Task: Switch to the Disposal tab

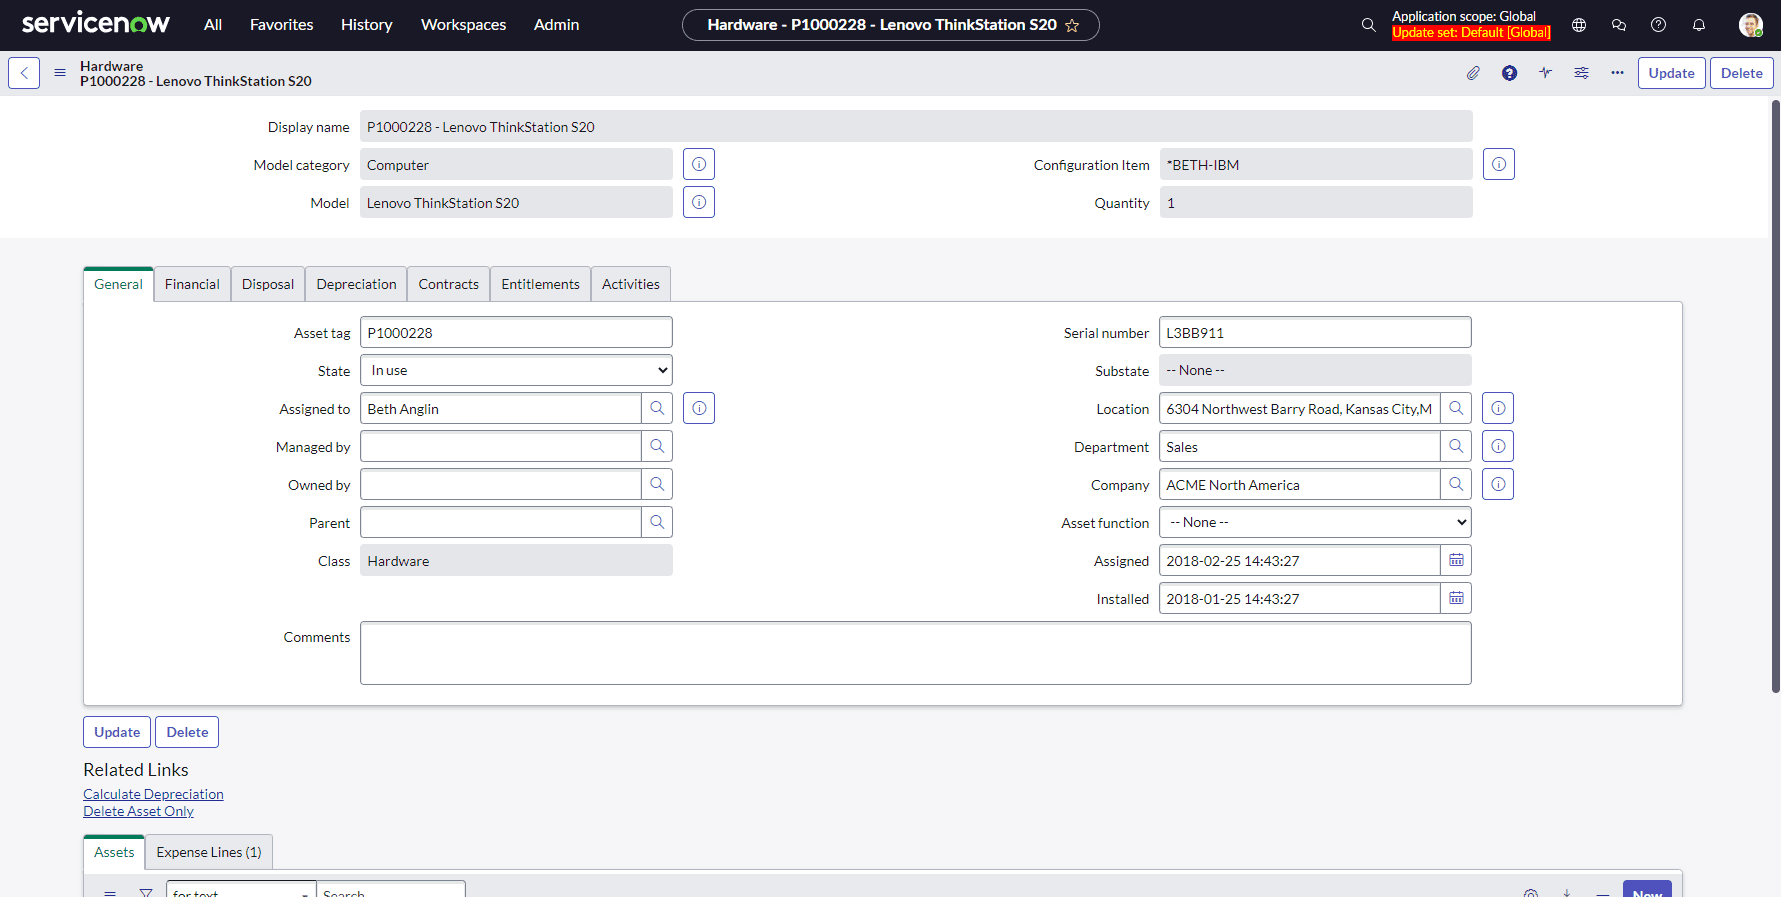Action: 268,284
